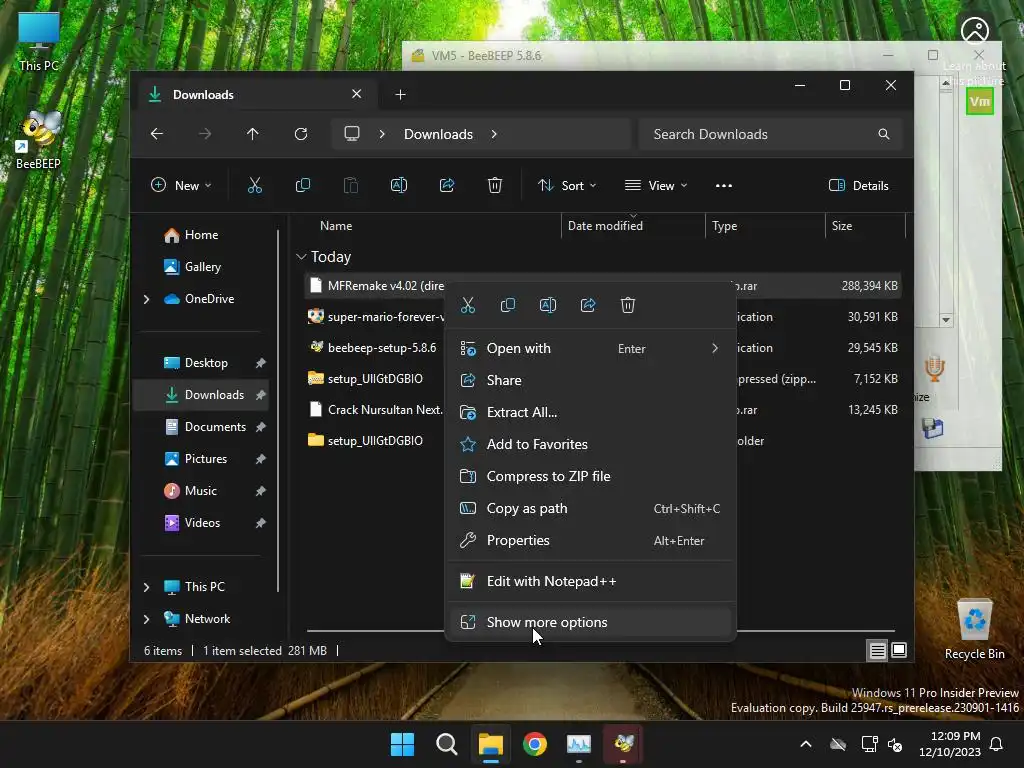Open Gallery in navigation pane
This screenshot has width=1024, height=768.
point(202,266)
